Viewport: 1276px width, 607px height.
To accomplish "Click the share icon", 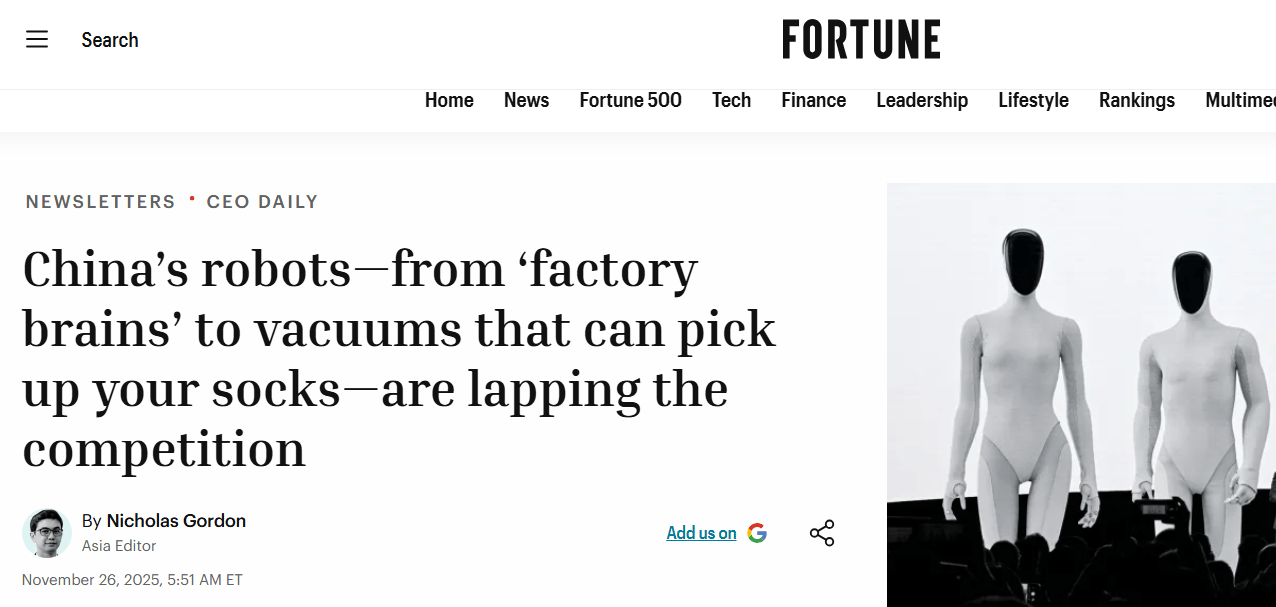I will tap(822, 533).
